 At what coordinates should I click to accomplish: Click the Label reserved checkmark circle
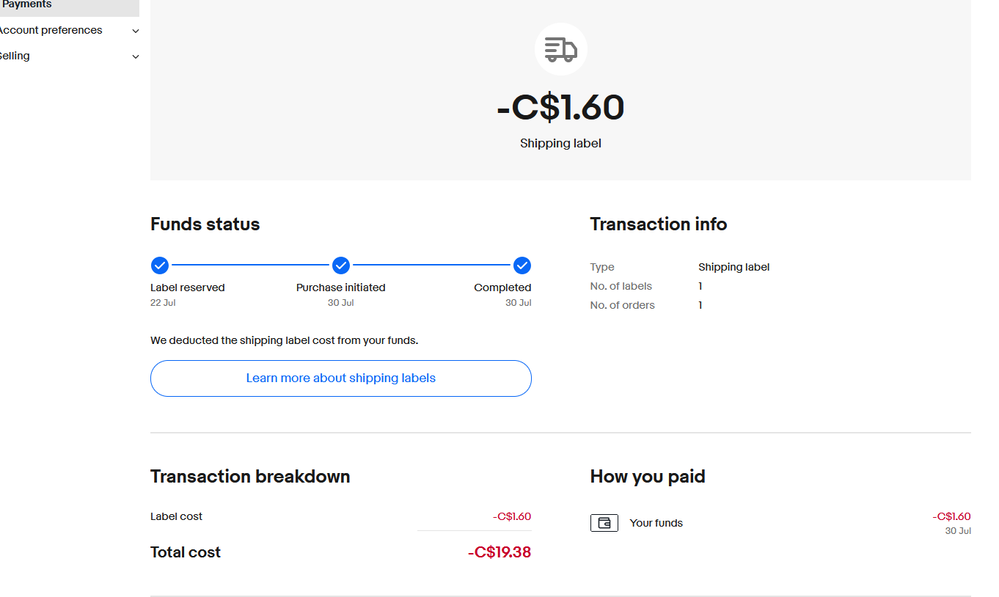[x=159, y=265]
